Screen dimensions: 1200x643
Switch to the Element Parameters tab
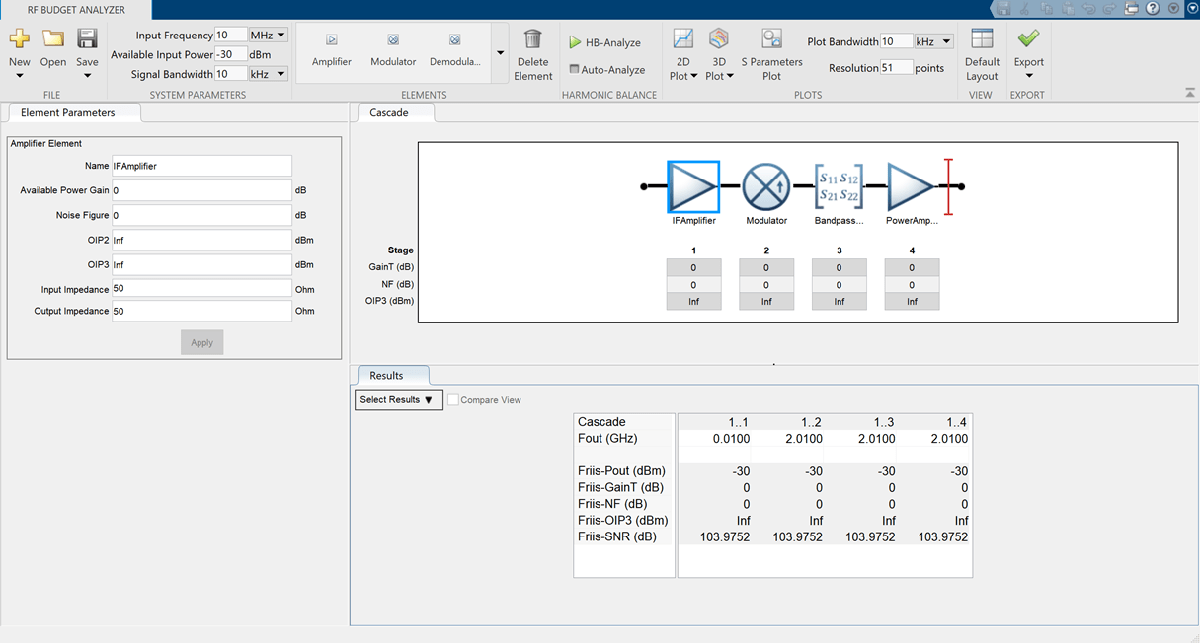click(x=68, y=113)
